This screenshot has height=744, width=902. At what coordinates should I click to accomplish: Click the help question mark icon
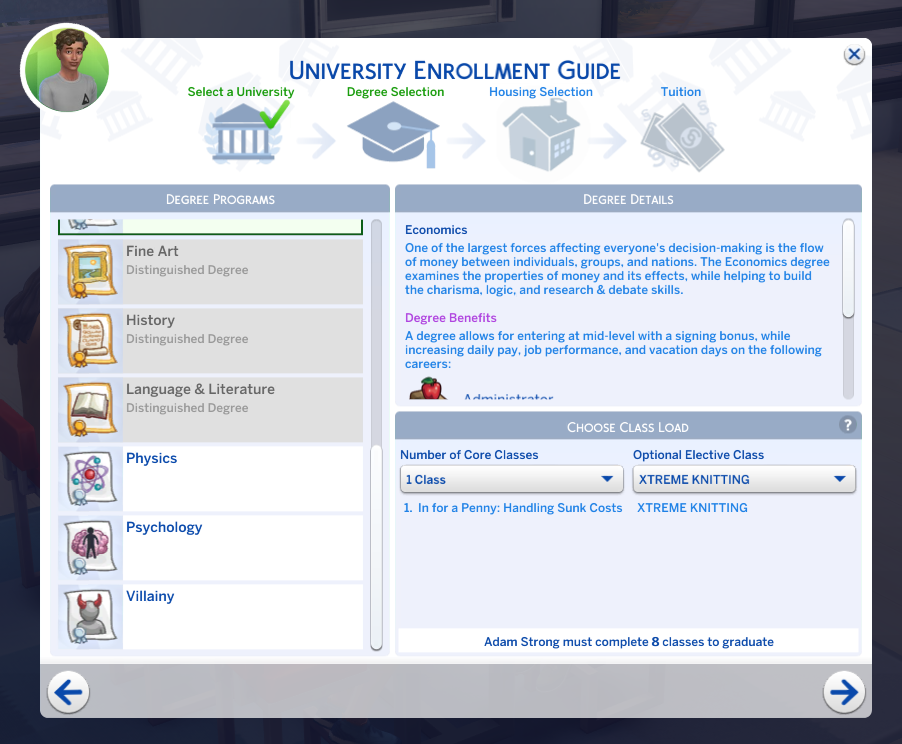[x=847, y=425]
